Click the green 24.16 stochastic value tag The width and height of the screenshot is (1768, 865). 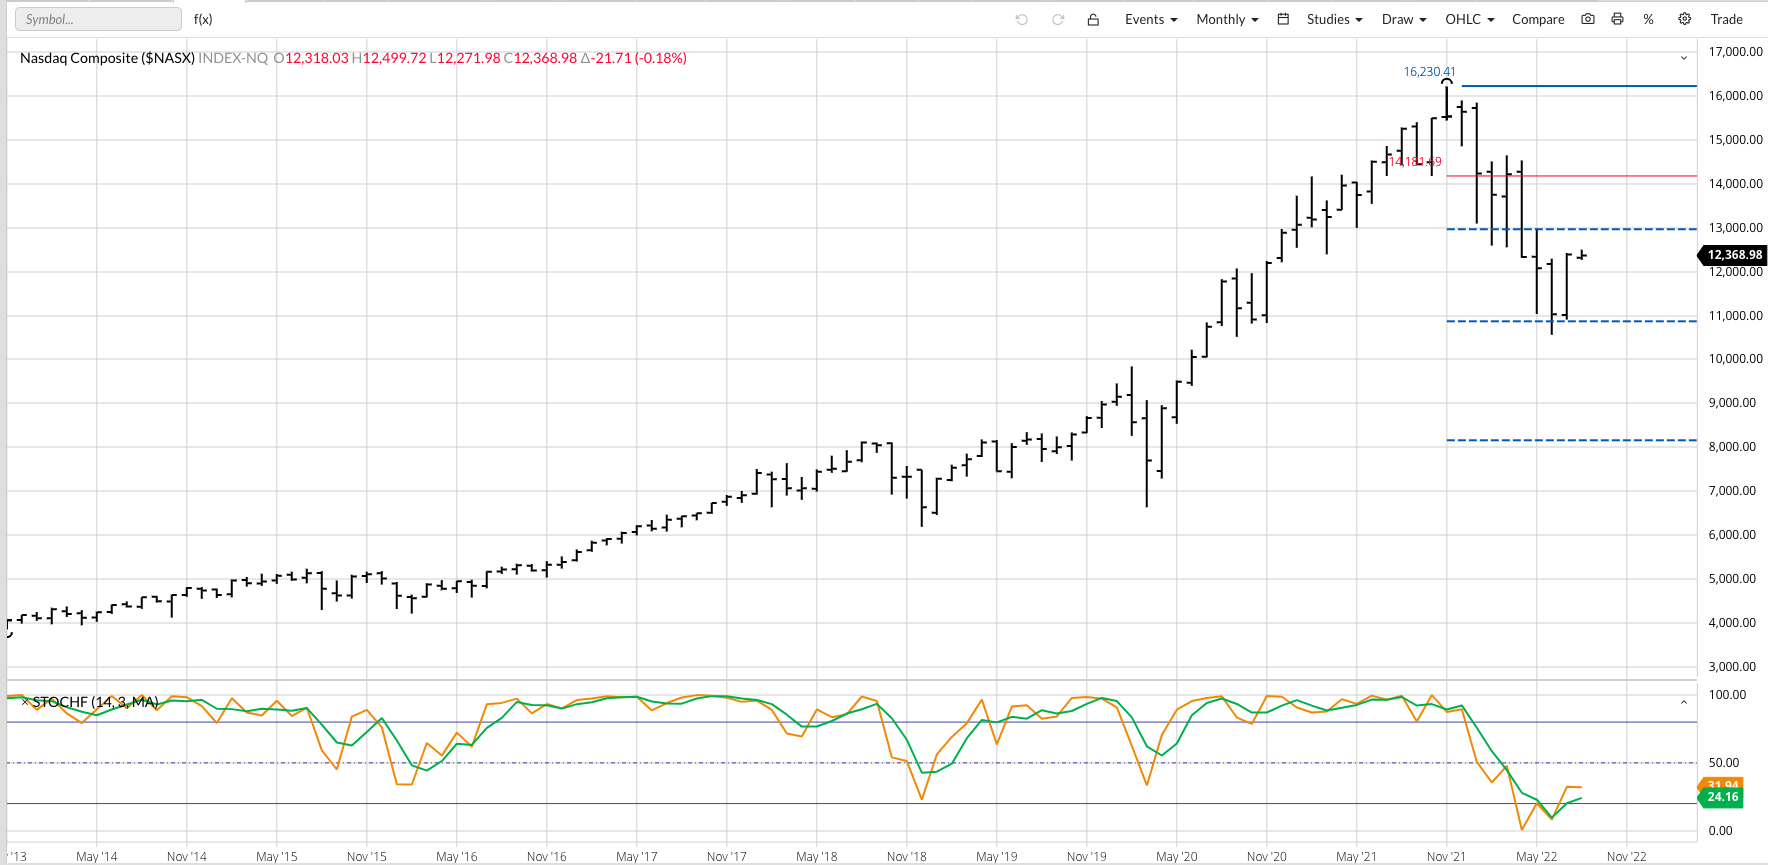pyautogui.click(x=1722, y=797)
